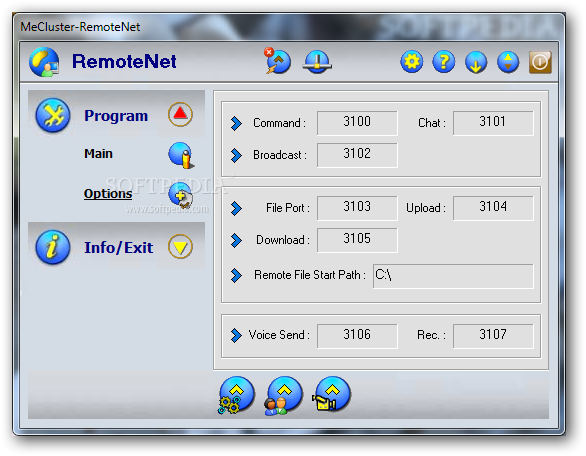Click the blue arrow beside File Port
This screenshot has height=456, width=586.
pyautogui.click(x=236, y=208)
